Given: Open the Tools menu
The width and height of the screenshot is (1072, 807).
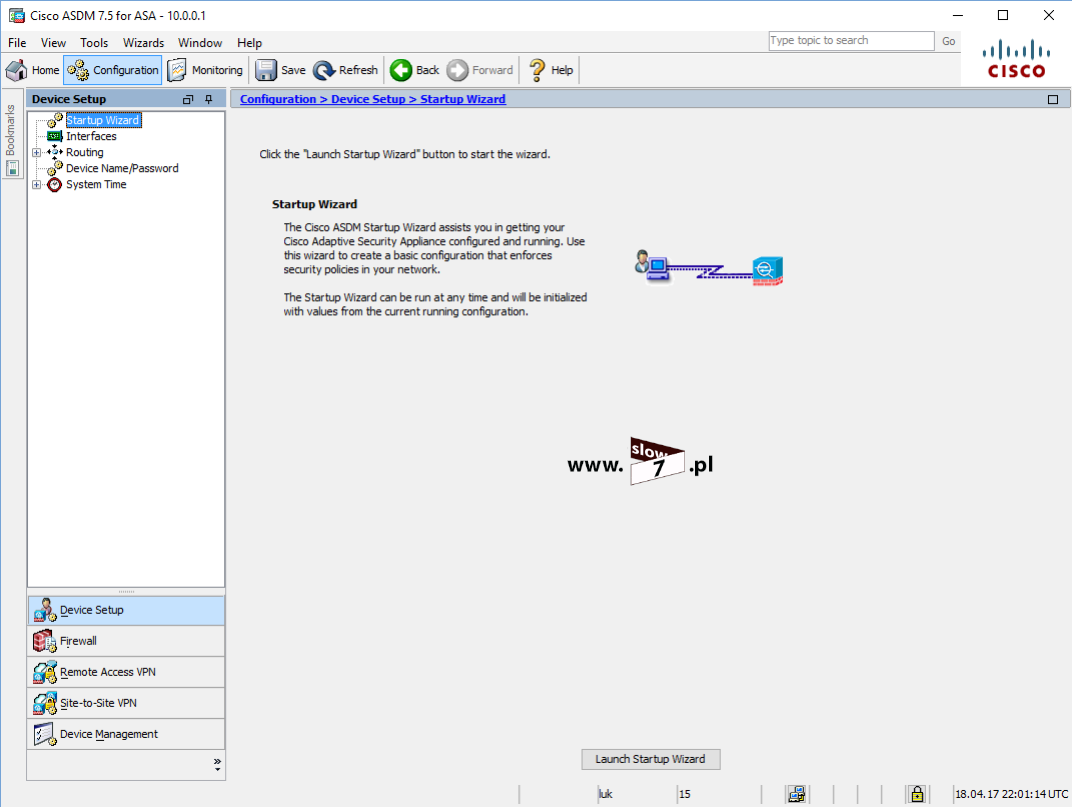Looking at the screenshot, I should pyautogui.click(x=94, y=42).
